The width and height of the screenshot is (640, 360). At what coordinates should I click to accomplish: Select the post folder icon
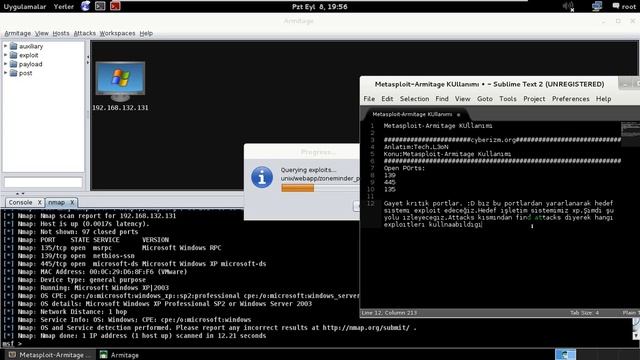pos(13,73)
